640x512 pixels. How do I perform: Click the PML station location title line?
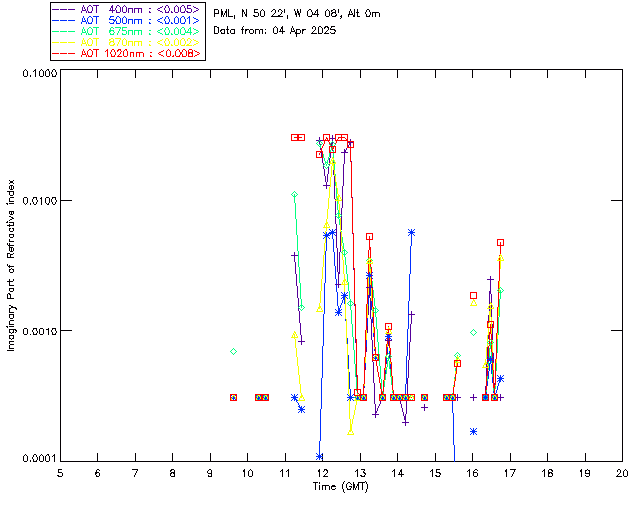click(297, 14)
